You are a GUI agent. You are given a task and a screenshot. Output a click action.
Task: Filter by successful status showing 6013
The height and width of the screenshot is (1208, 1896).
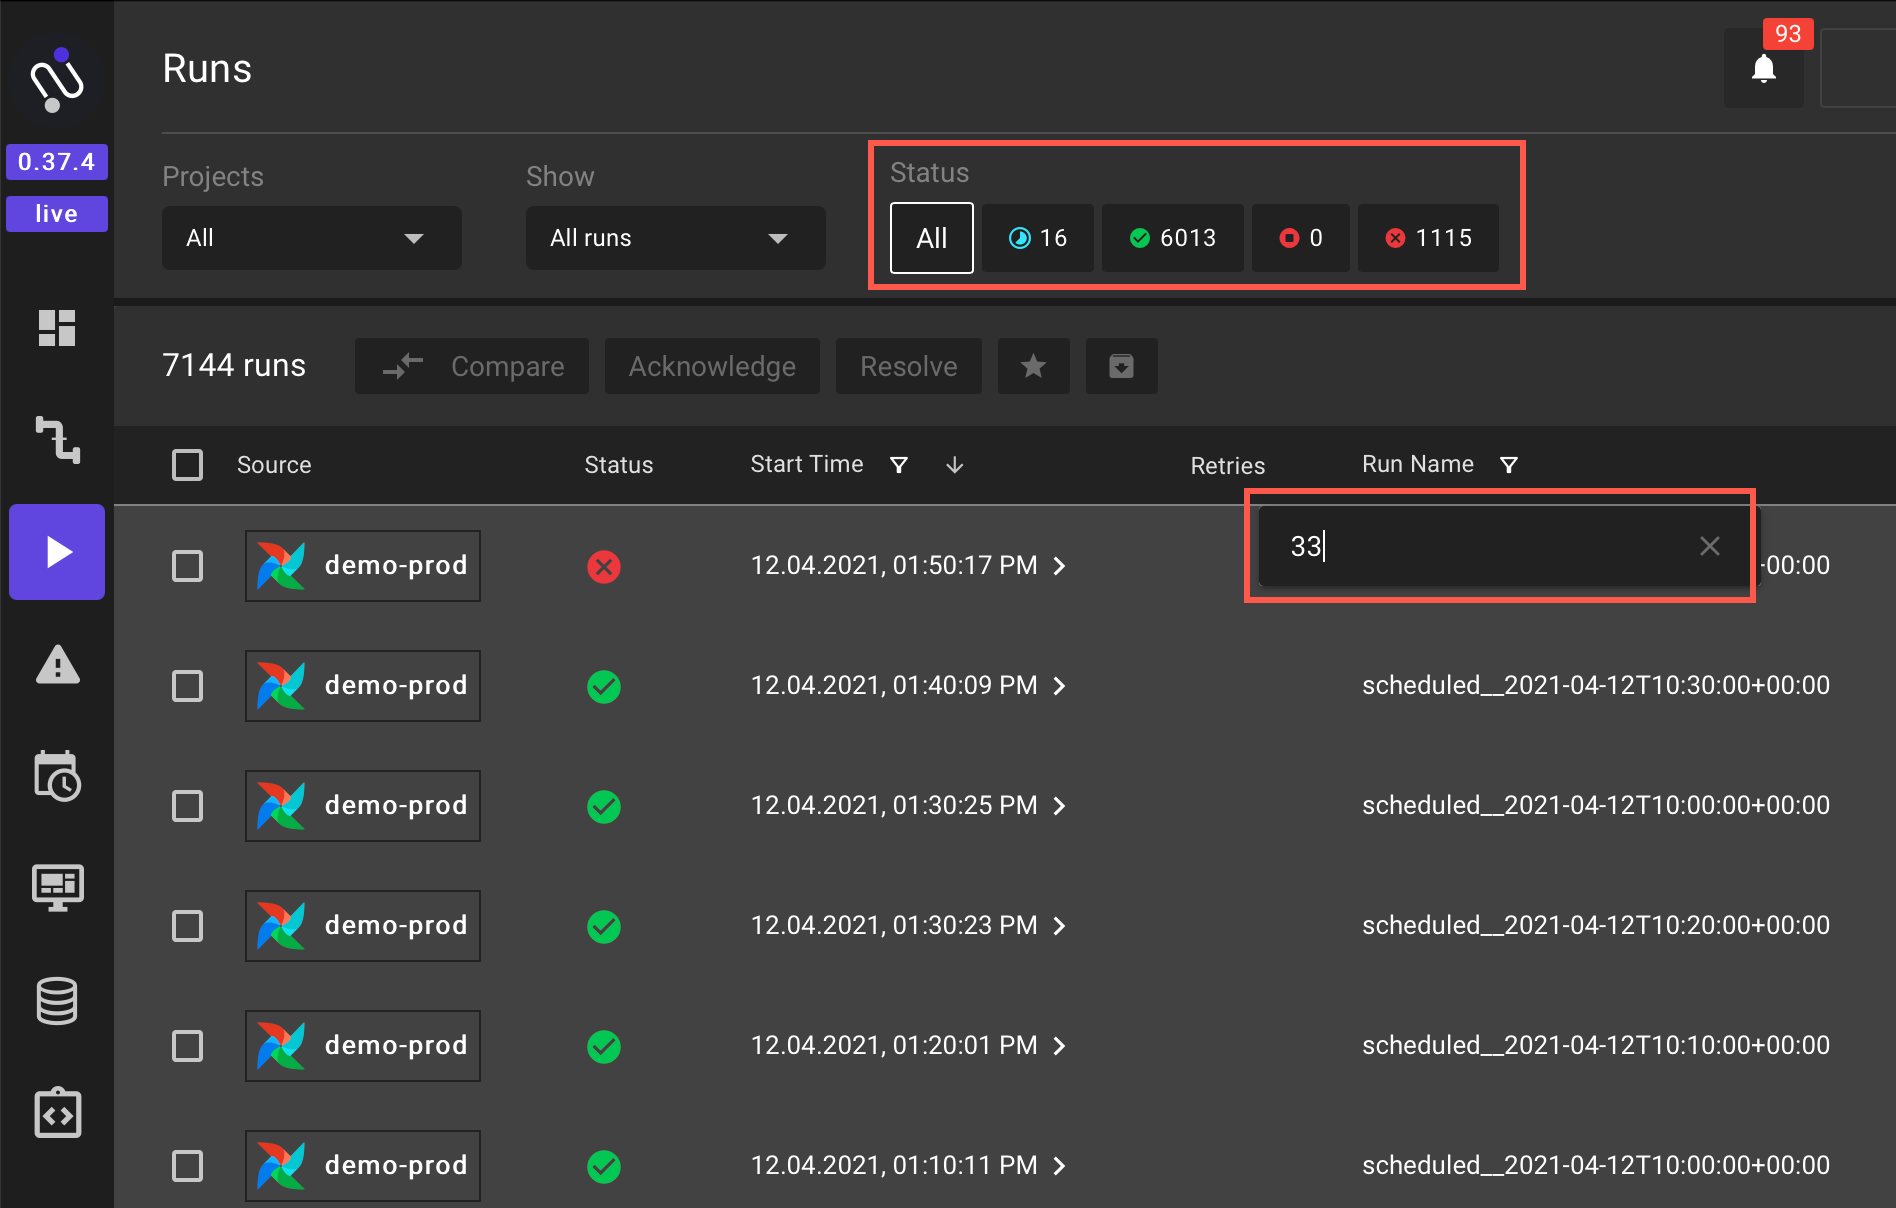(1173, 238)
